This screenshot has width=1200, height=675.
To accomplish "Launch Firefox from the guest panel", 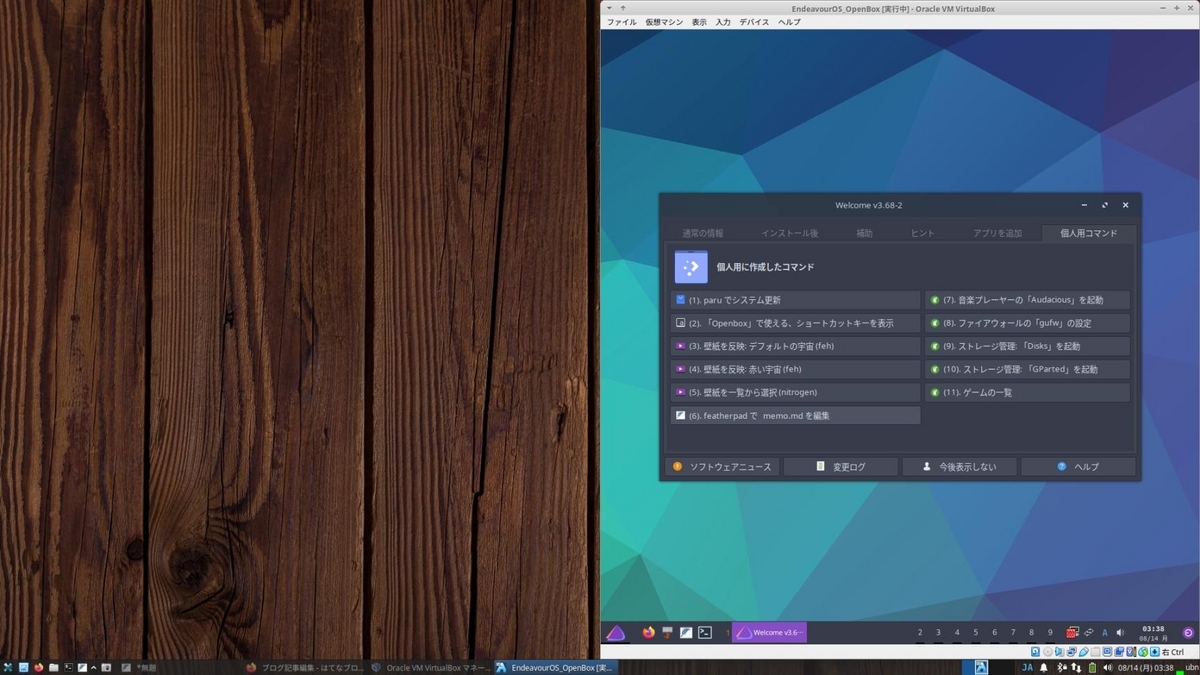I will click(648, 632).
